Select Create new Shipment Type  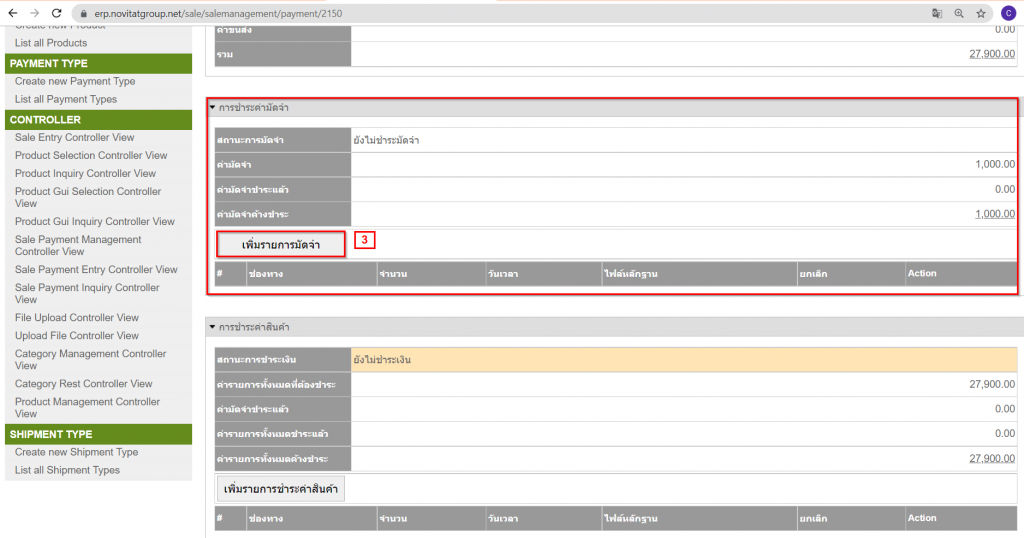(76, 452)
